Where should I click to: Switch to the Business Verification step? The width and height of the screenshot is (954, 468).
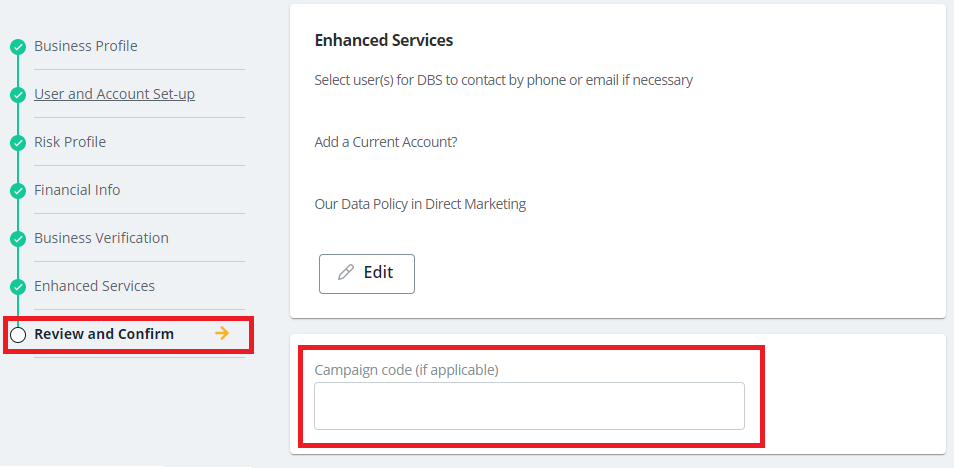point(101,238)
